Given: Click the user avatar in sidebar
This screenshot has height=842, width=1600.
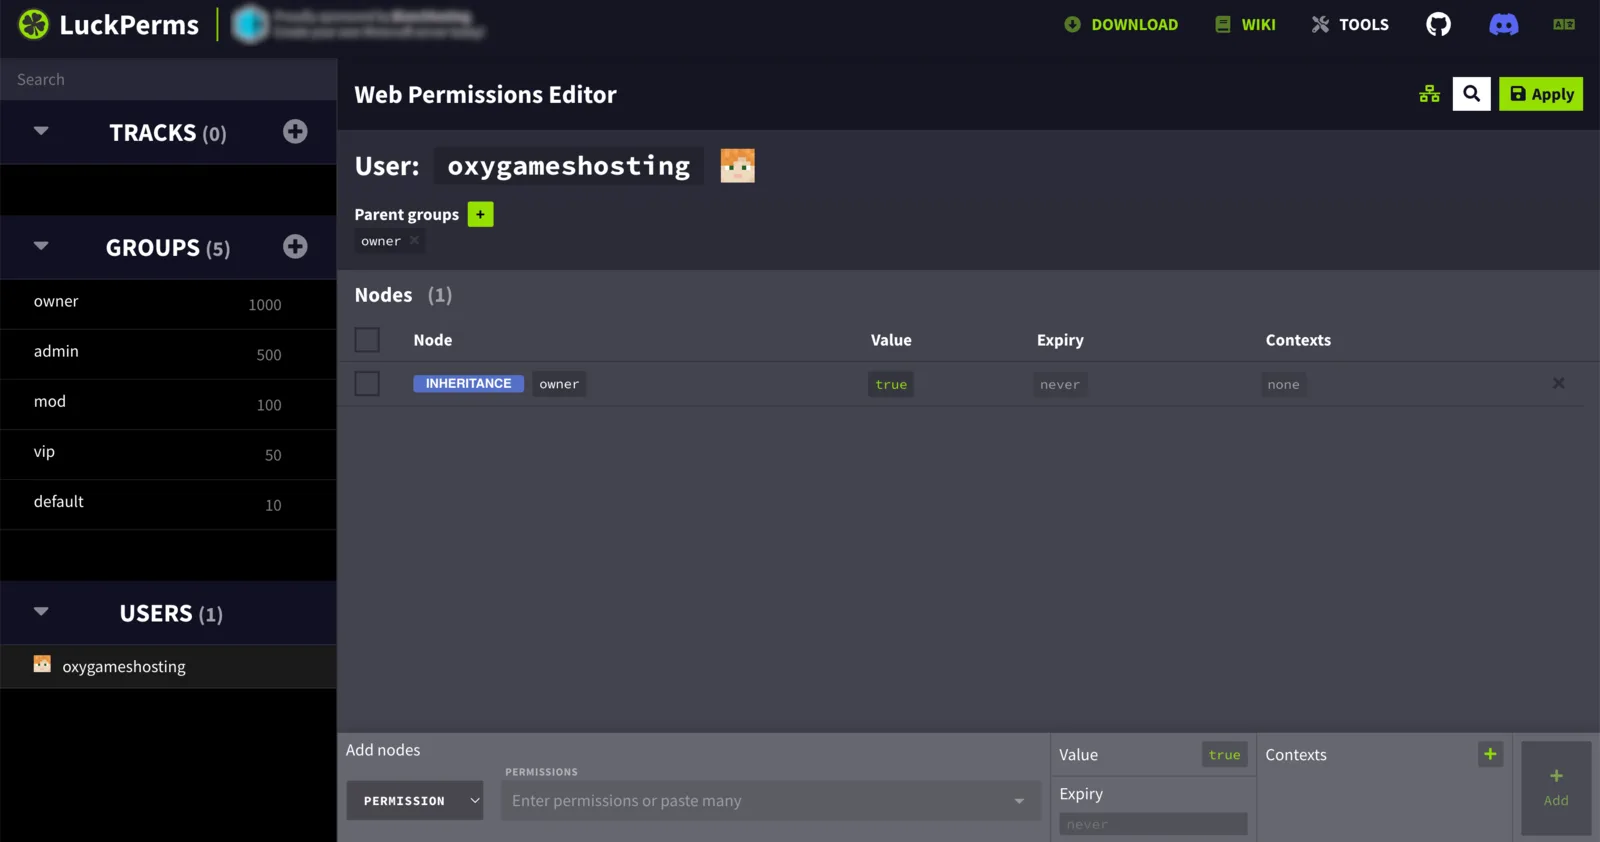Looking at the screenshot, I should tap(42, 664).
